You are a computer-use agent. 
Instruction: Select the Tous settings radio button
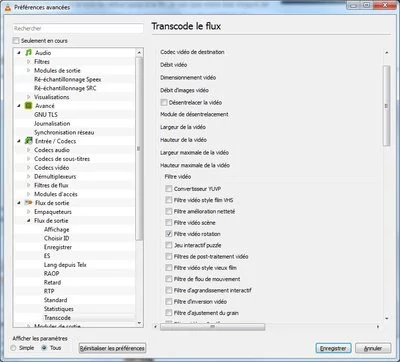point(43,348)
